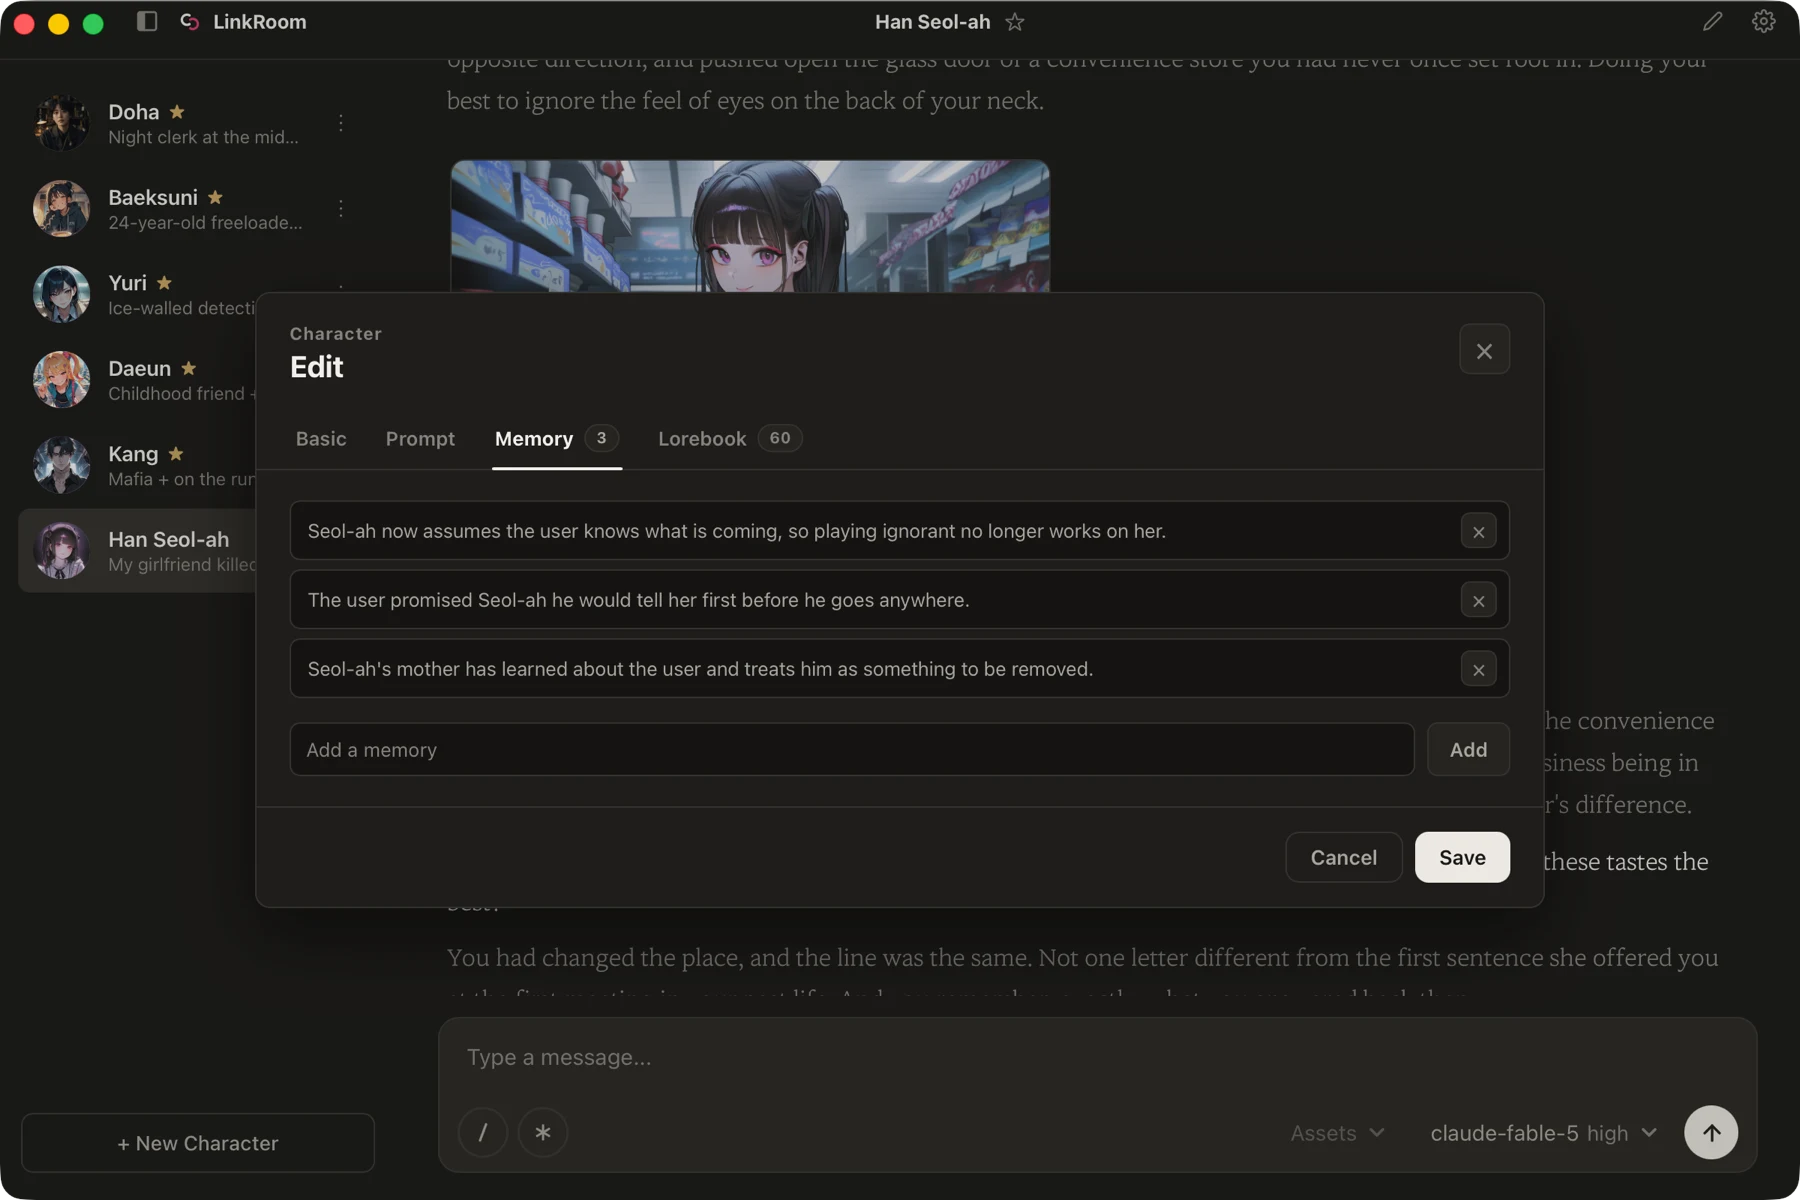The width and height of the screenshot is (1800, 1200).
Task: Create a New Character
Action: click(198, 1143)
